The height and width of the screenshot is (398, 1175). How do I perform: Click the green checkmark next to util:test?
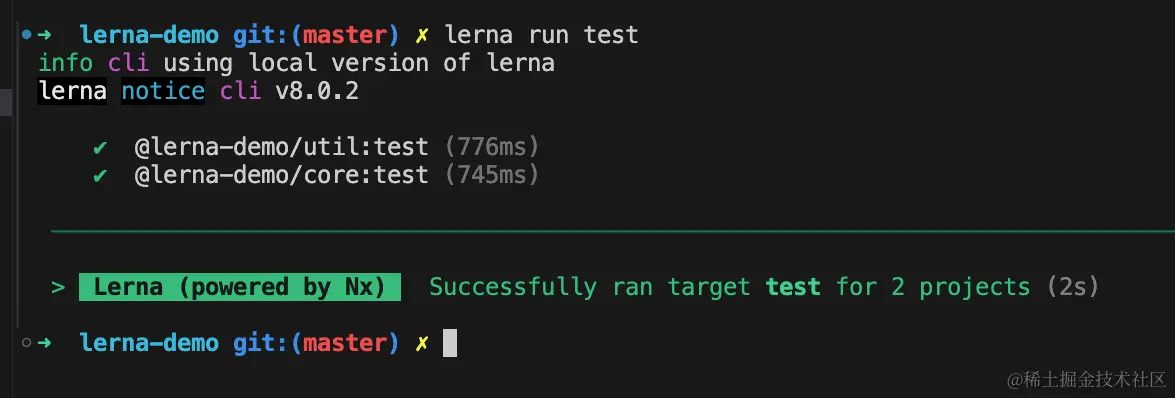click(100, 148)
